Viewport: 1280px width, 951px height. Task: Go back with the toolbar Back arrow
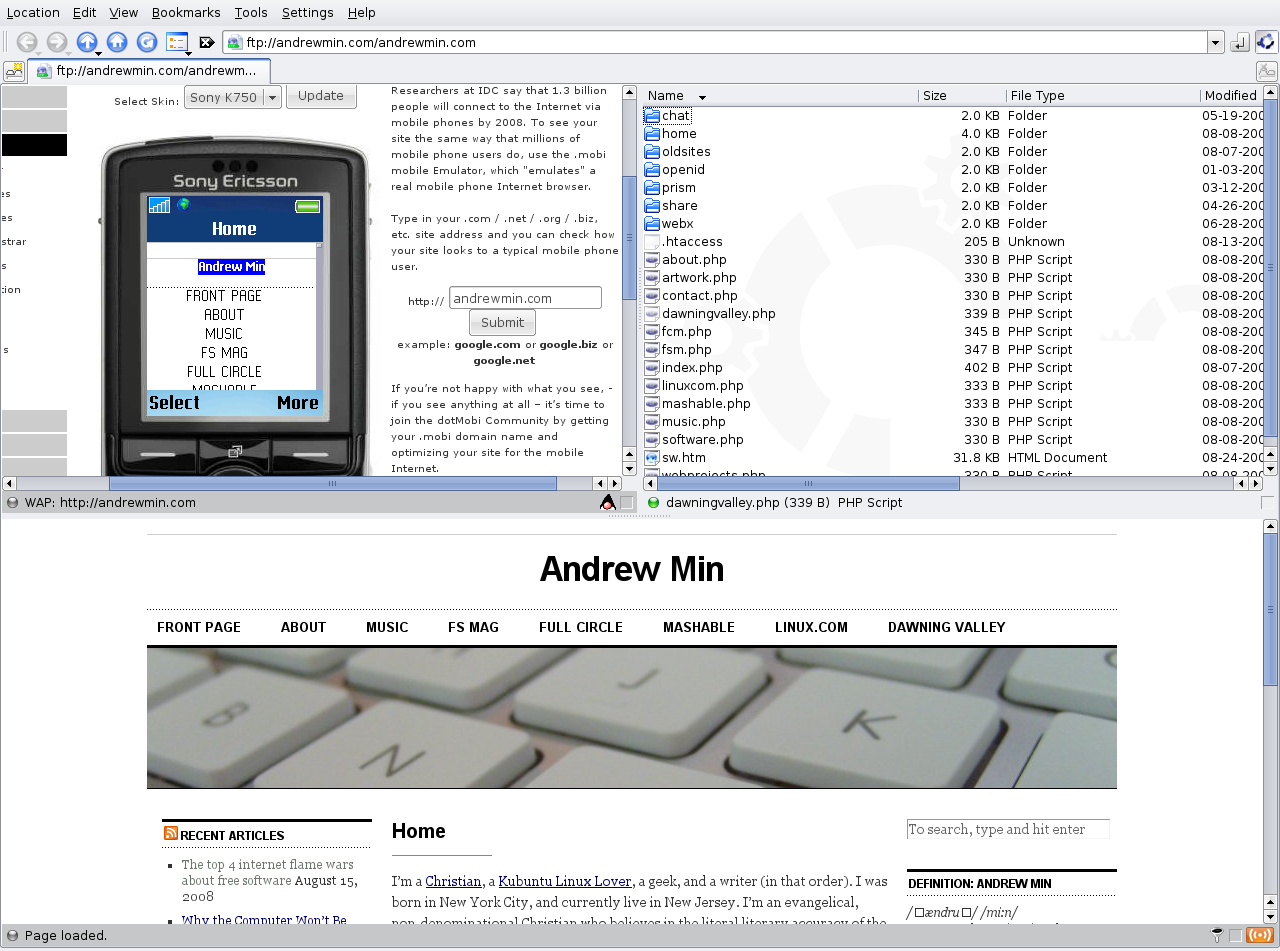pos(27,42)
